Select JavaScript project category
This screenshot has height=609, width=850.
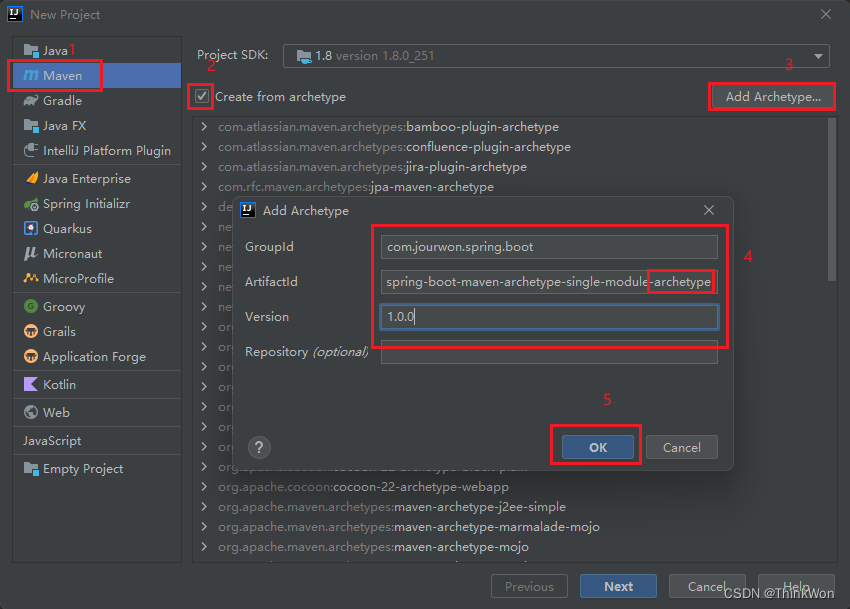click(52, 440)
